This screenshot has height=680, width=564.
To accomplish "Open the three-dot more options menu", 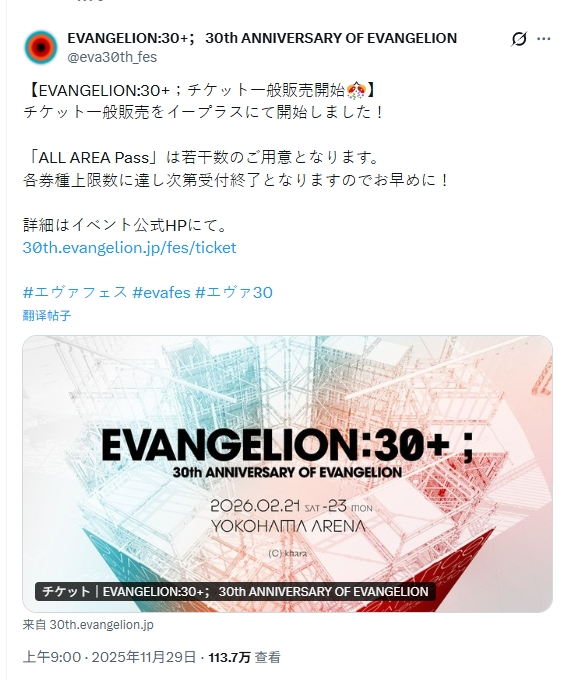I will pyautogui.click(x=544, y=39).
